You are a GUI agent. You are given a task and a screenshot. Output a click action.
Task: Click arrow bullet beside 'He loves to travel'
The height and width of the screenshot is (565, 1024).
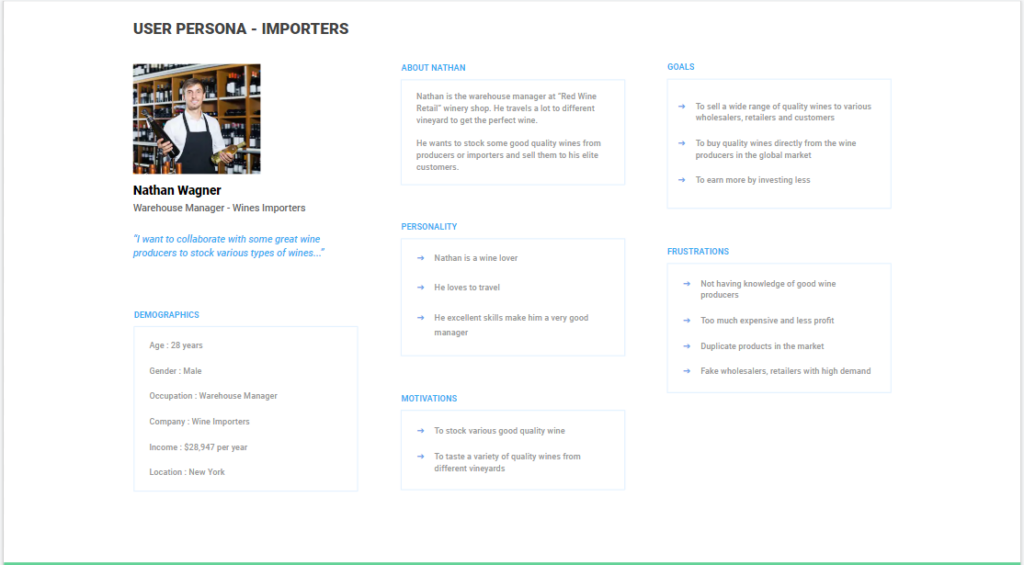click(x=421, y=287)
